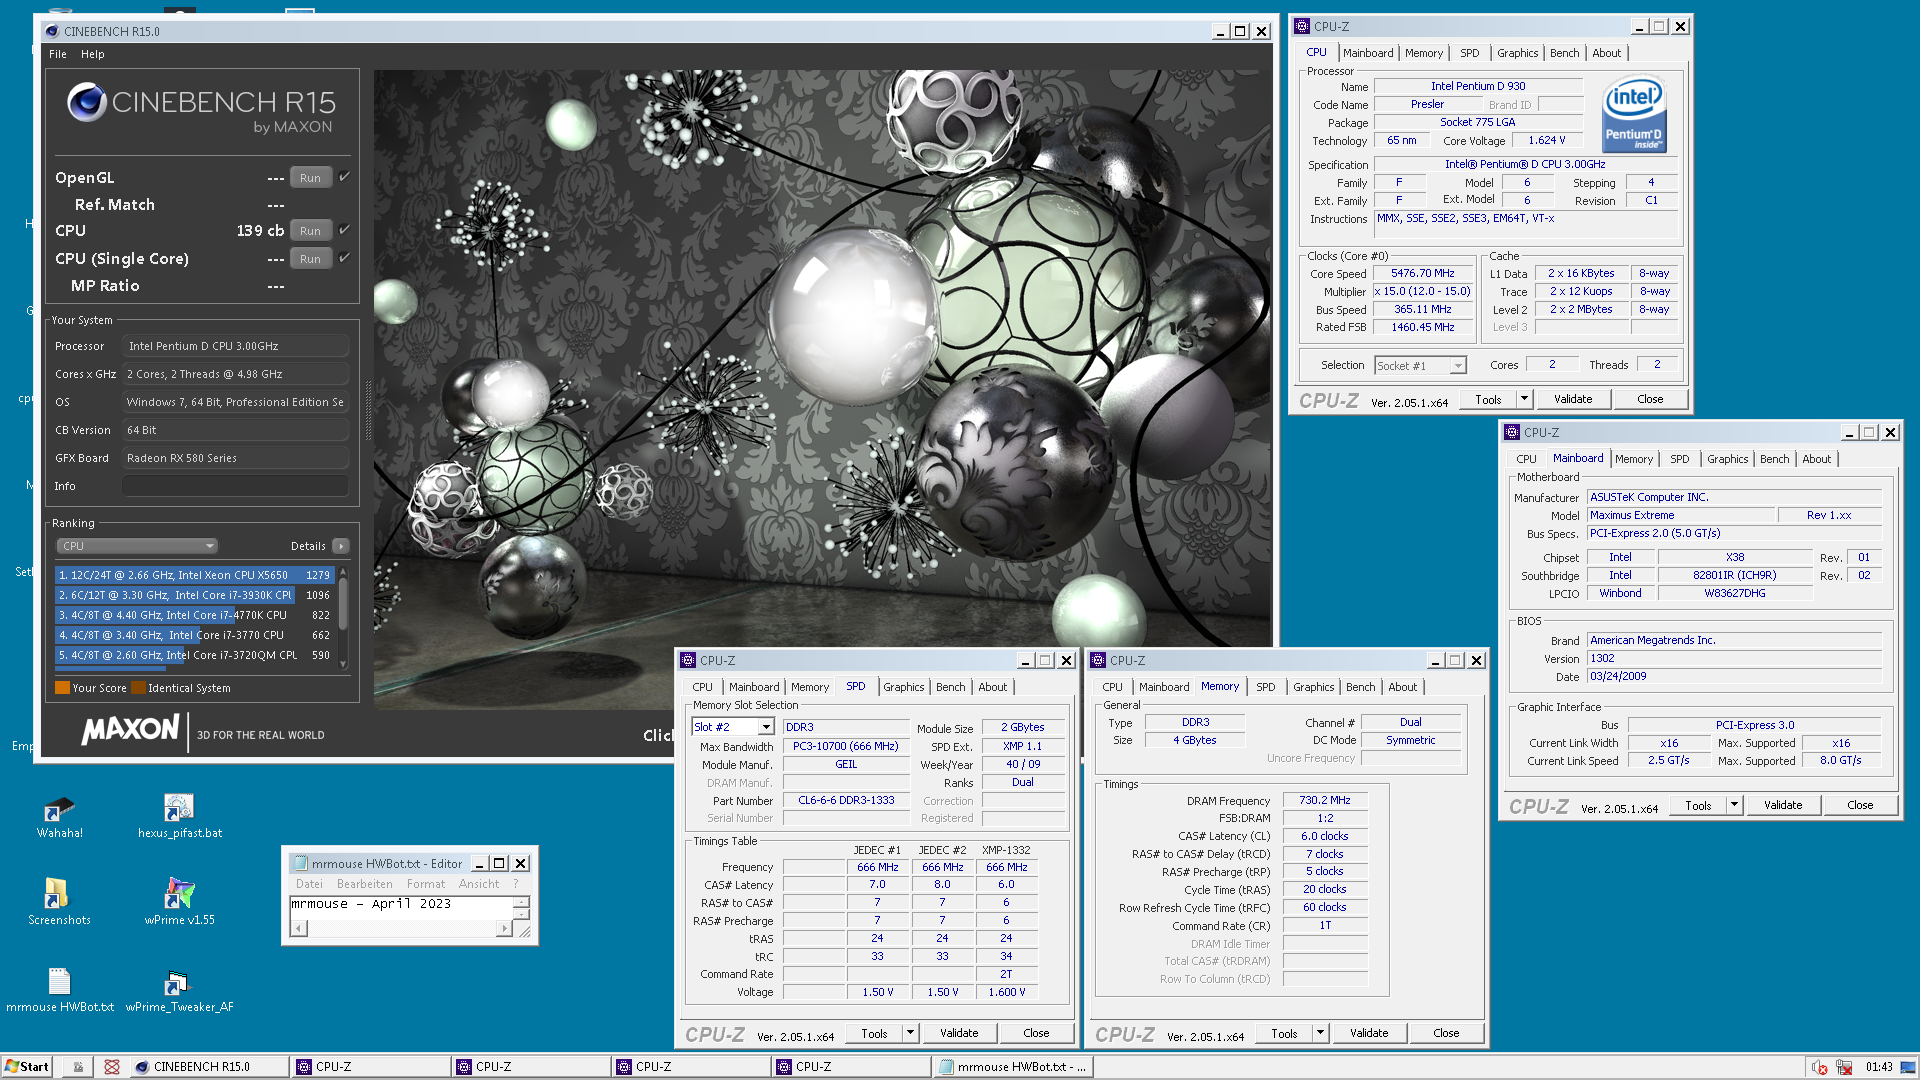Open the Socket #1 selection dropdown
The height and width of the screenshot is (1080, 1920).
click(x=1420, y=366)
